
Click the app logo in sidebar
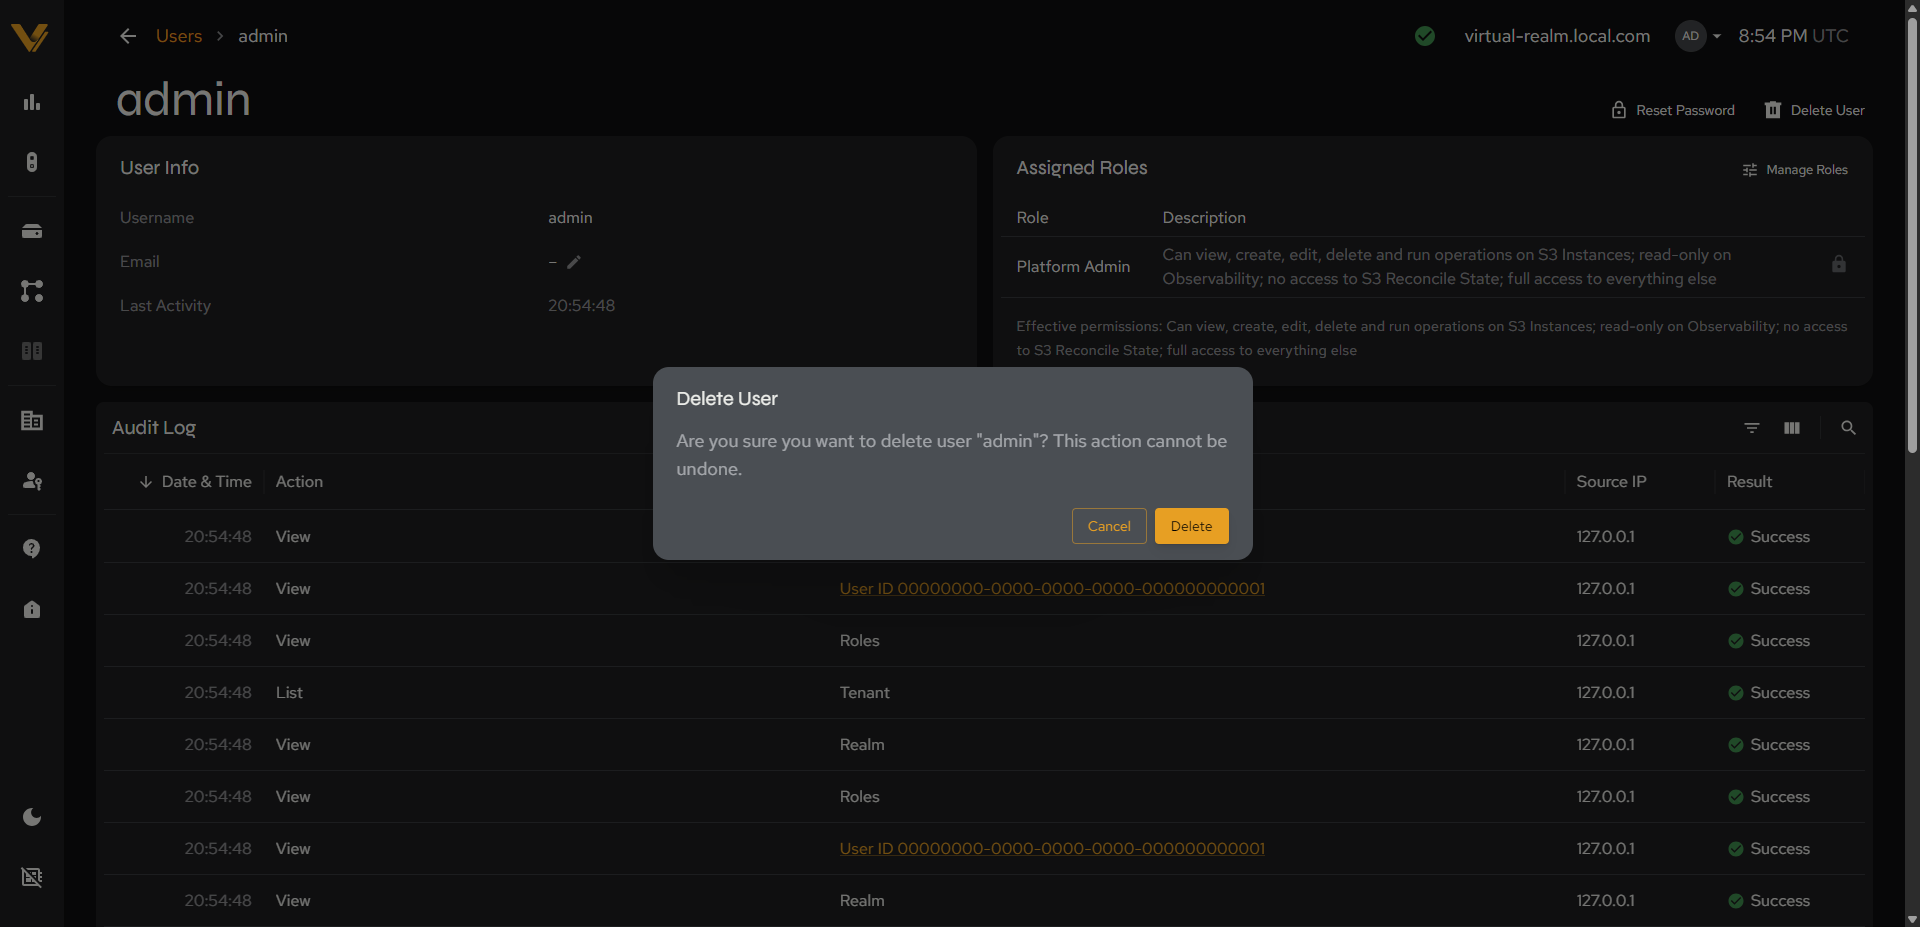30,37
